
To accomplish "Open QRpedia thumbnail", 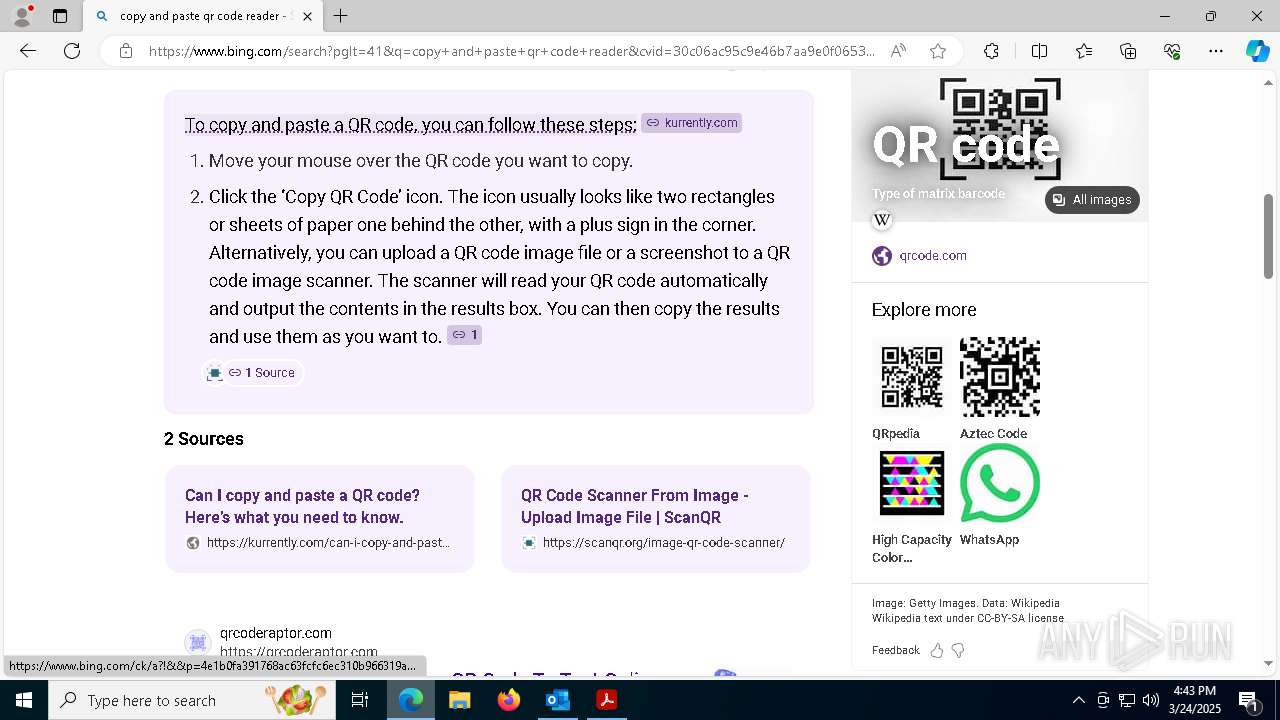I will tap(911, 377).
